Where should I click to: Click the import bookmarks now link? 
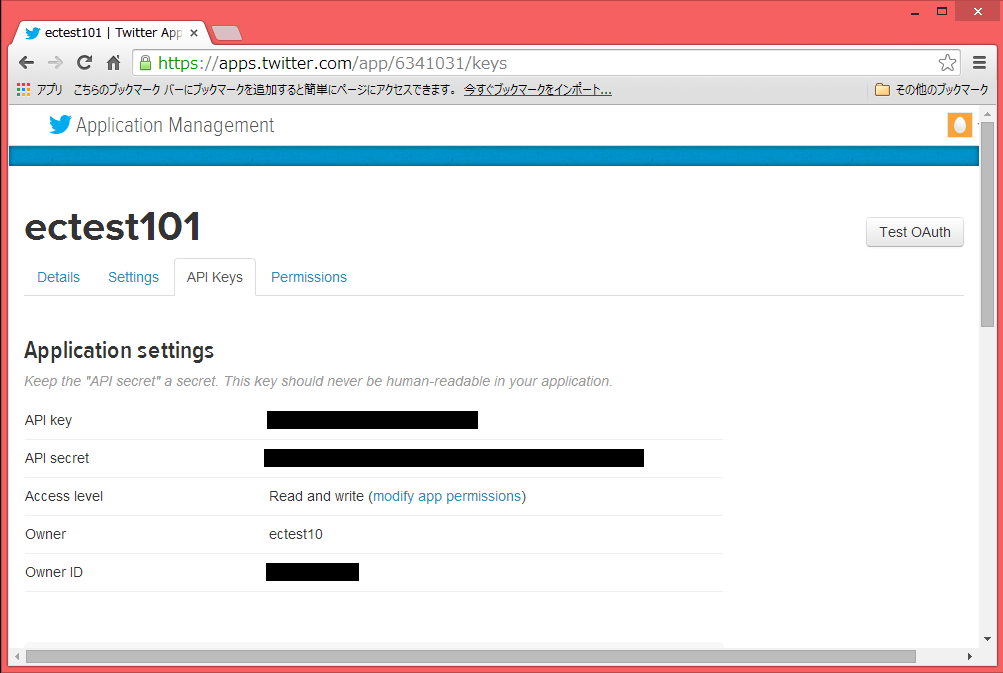point(538,90)
